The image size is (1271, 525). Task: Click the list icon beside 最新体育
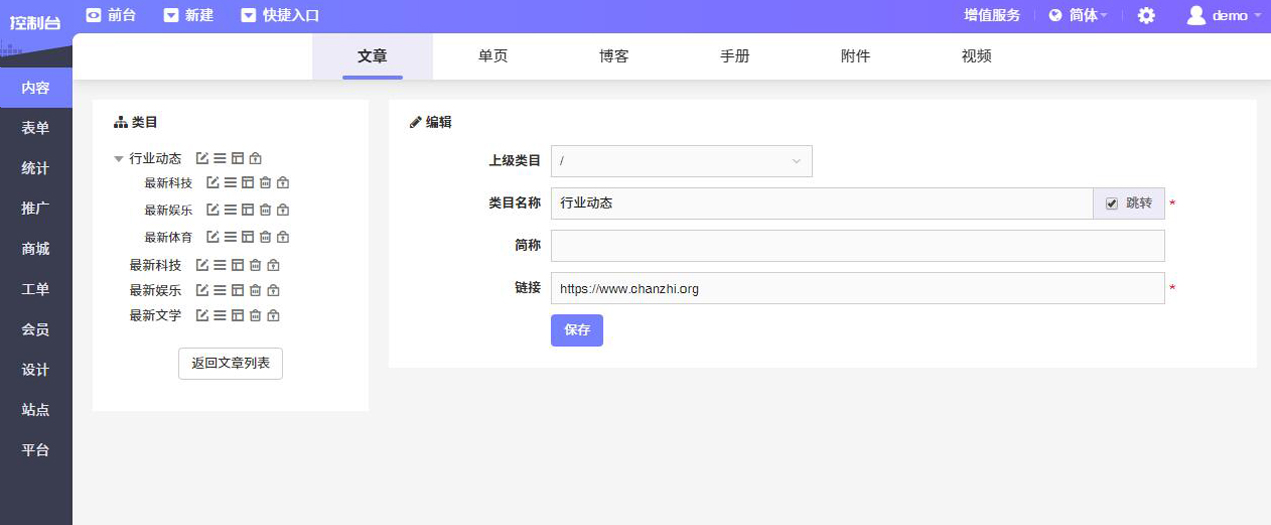pos(230,237)
